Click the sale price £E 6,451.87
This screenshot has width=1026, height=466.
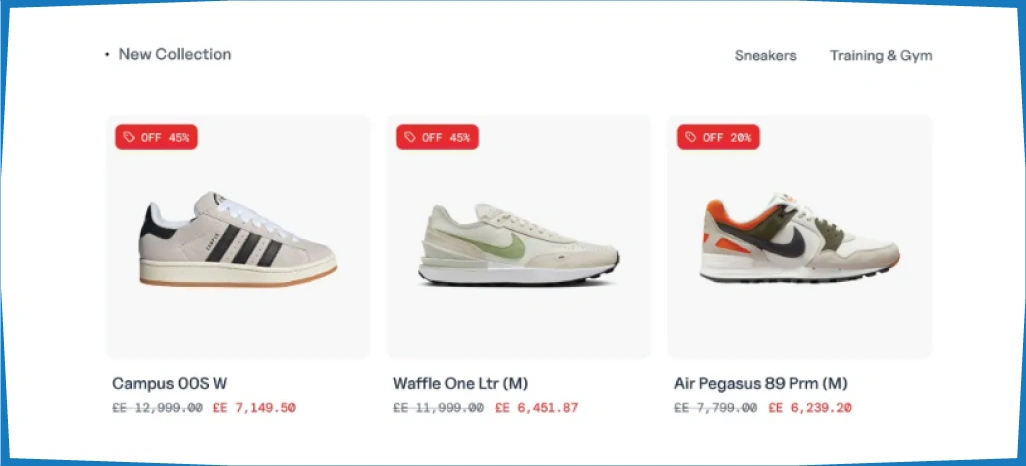click(537, 408)
